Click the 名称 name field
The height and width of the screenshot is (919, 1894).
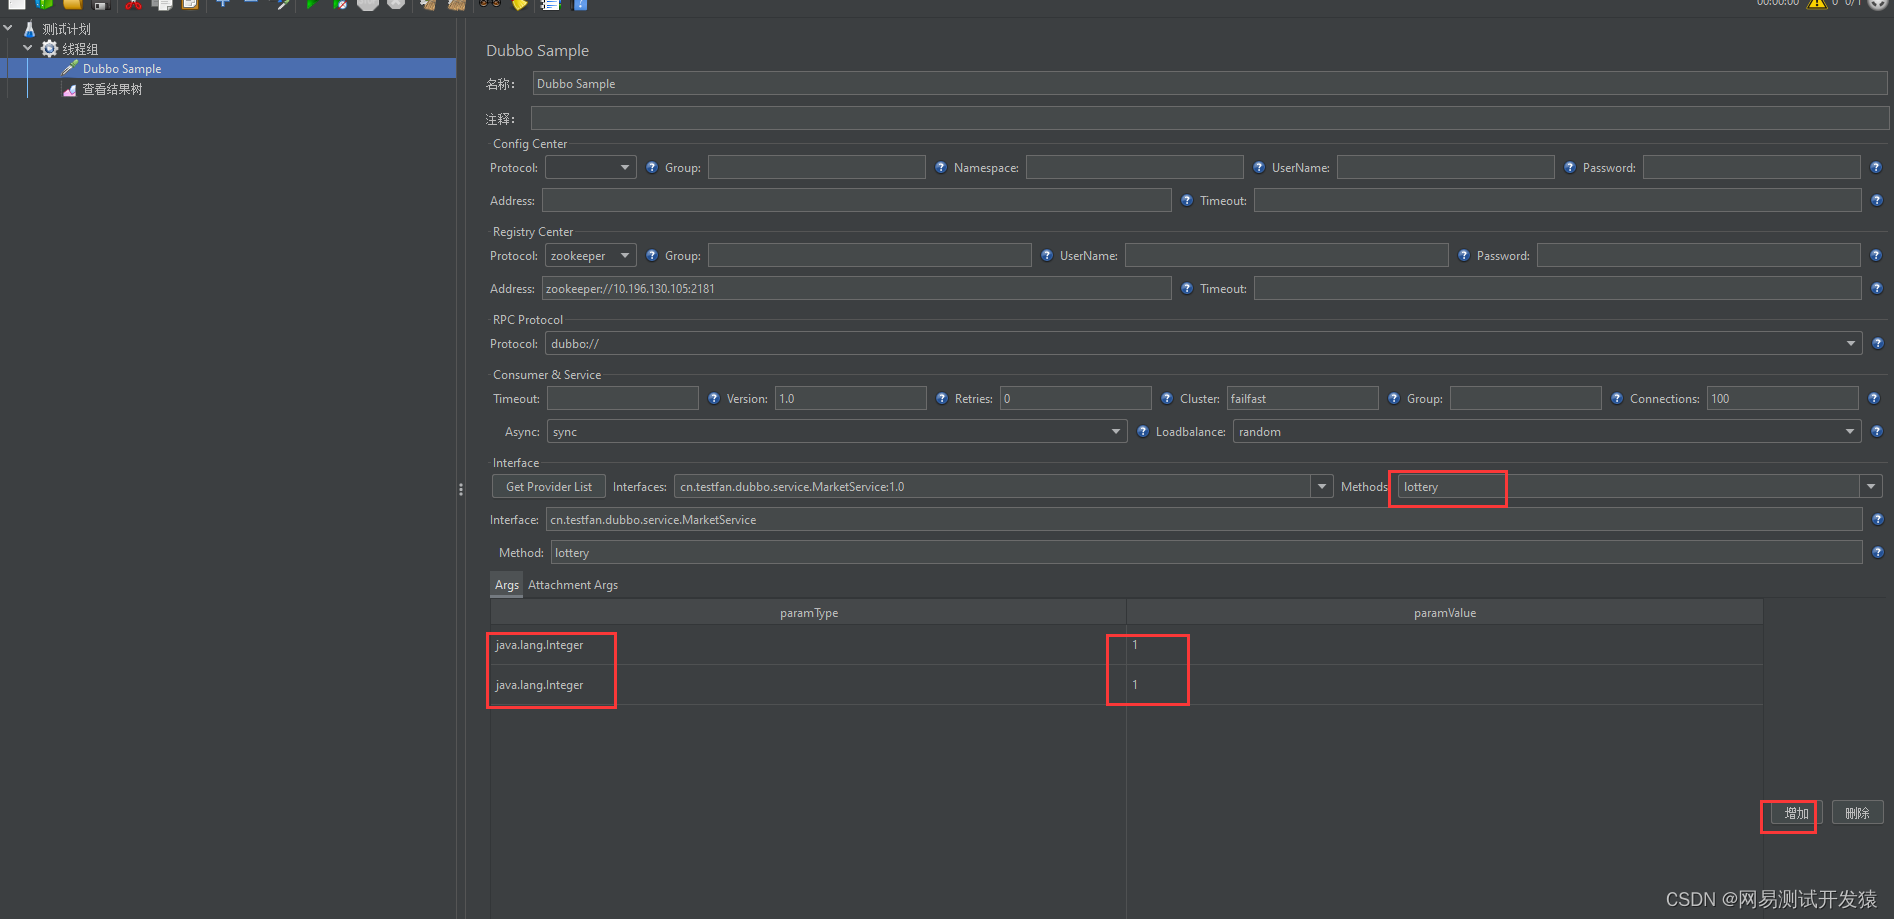click(x=1210, y=84)
